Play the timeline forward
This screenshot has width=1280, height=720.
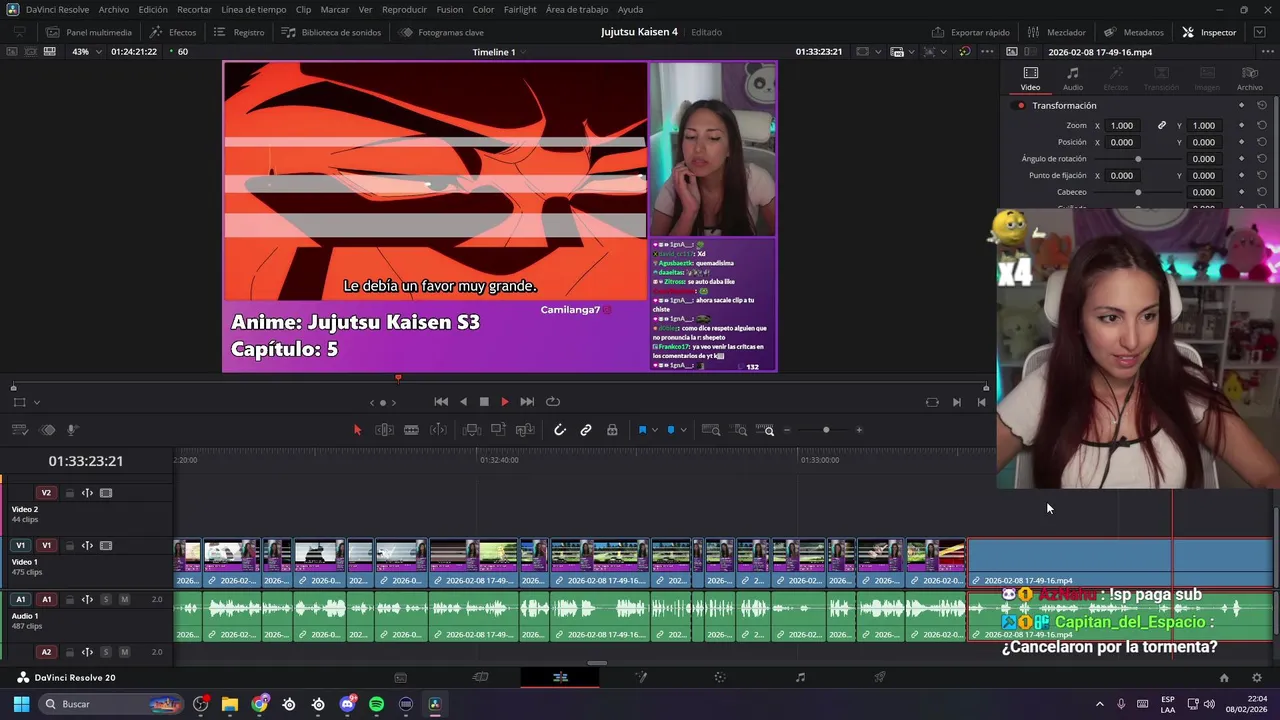505,402
